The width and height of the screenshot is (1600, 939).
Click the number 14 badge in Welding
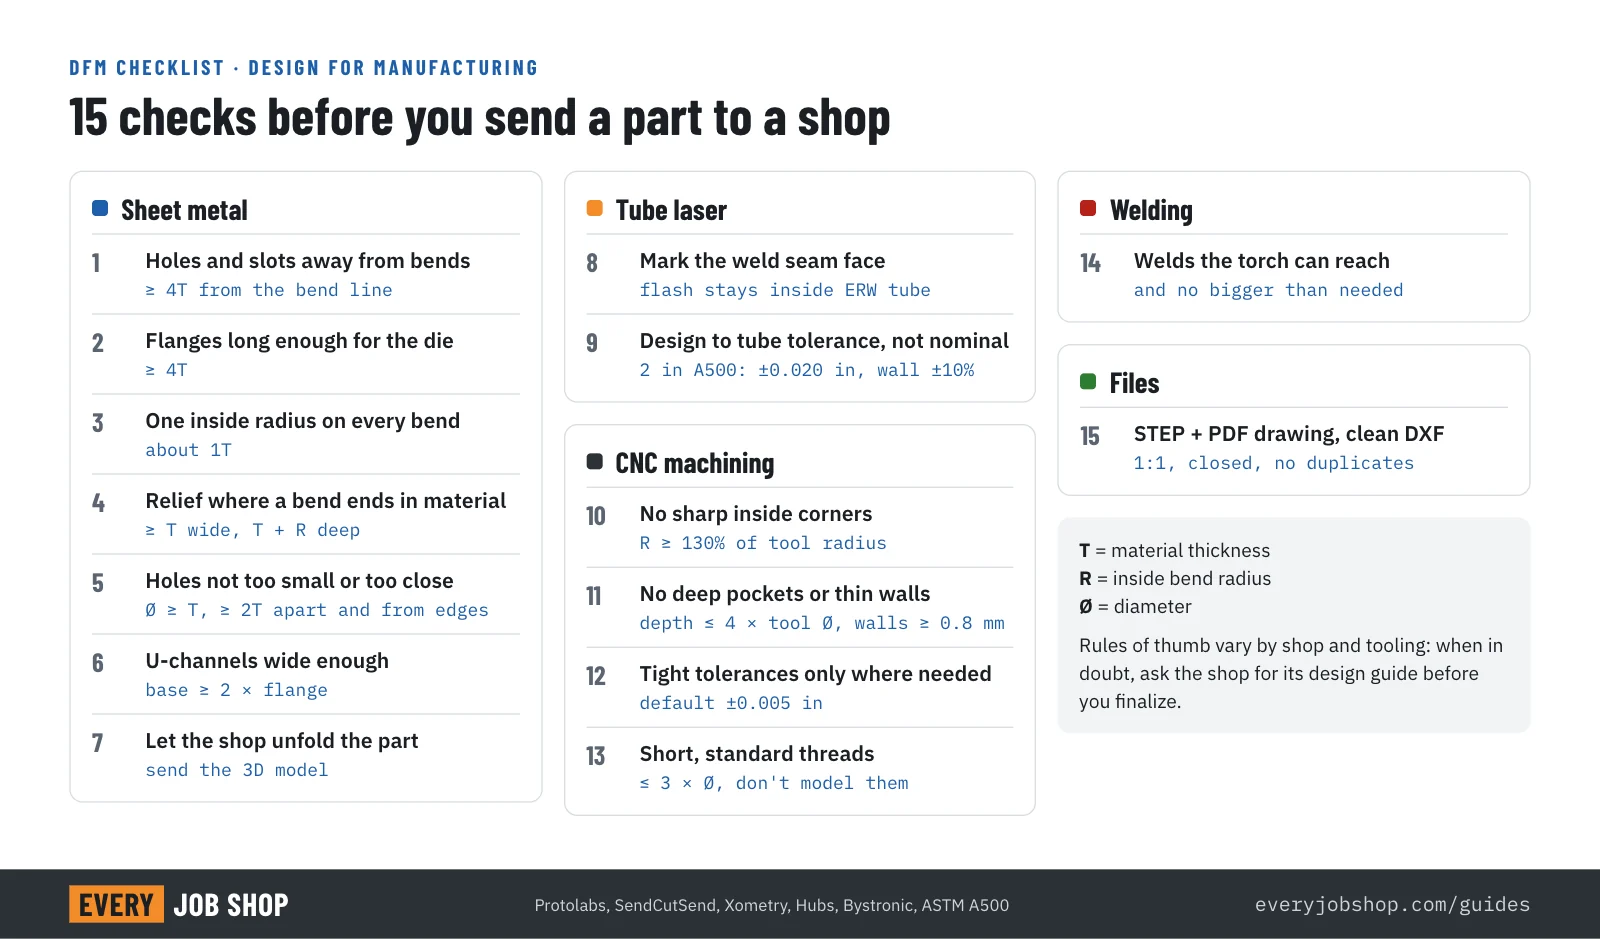[x=1090, y=263]
